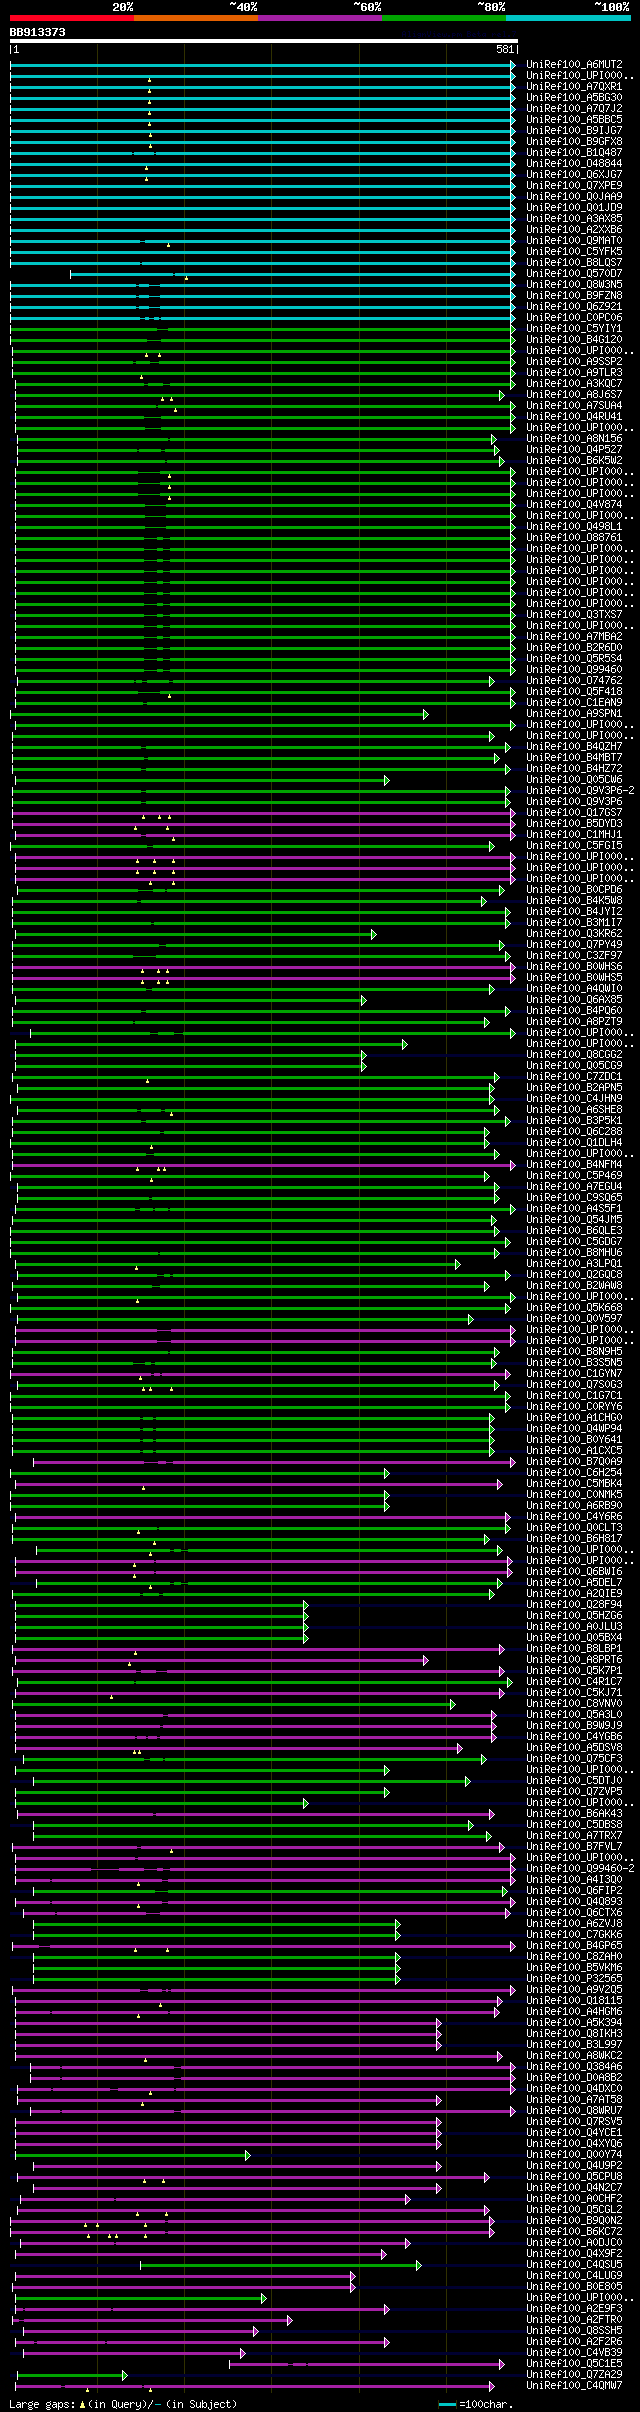Select hit label UniRef100_B8LQS7
Viewport: 640px width, 2412px height.
click(574, 263)
